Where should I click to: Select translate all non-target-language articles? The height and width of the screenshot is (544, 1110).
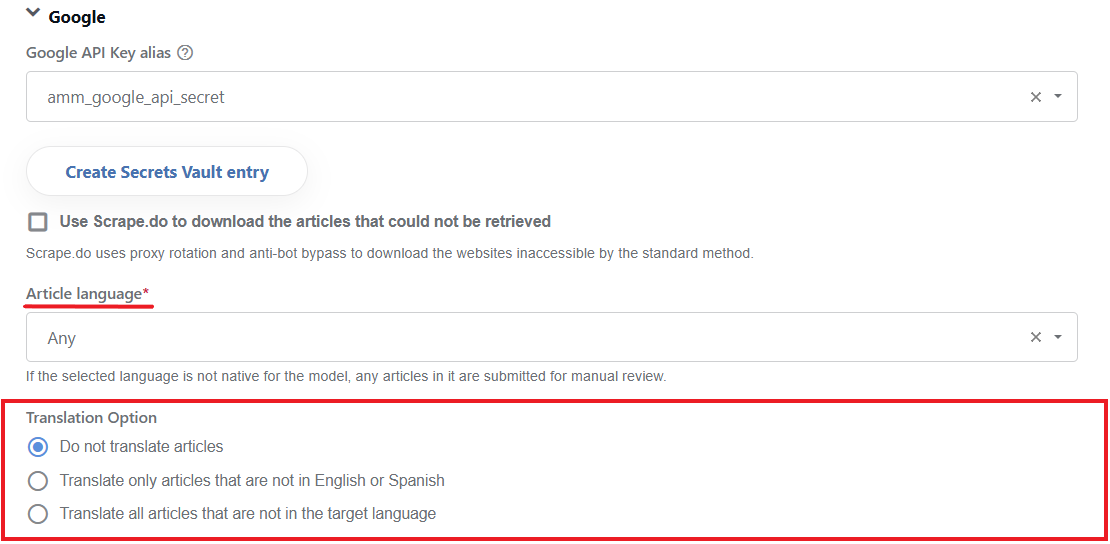tap(38, 514)
